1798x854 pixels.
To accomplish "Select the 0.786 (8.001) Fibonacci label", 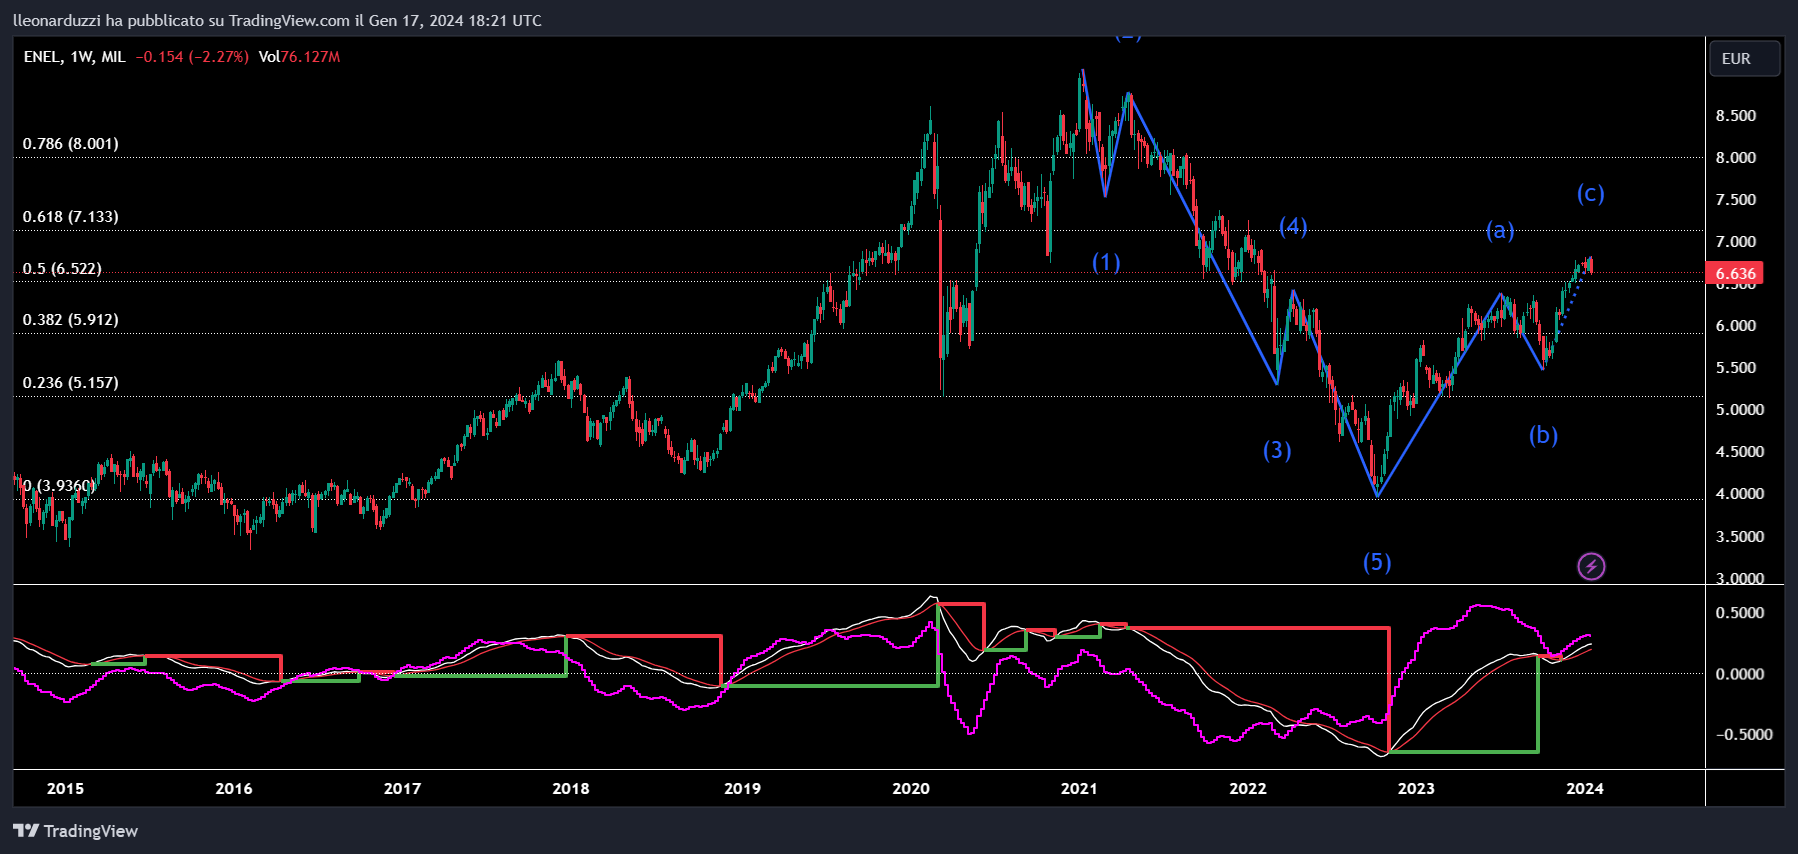I will pos(70,144).
